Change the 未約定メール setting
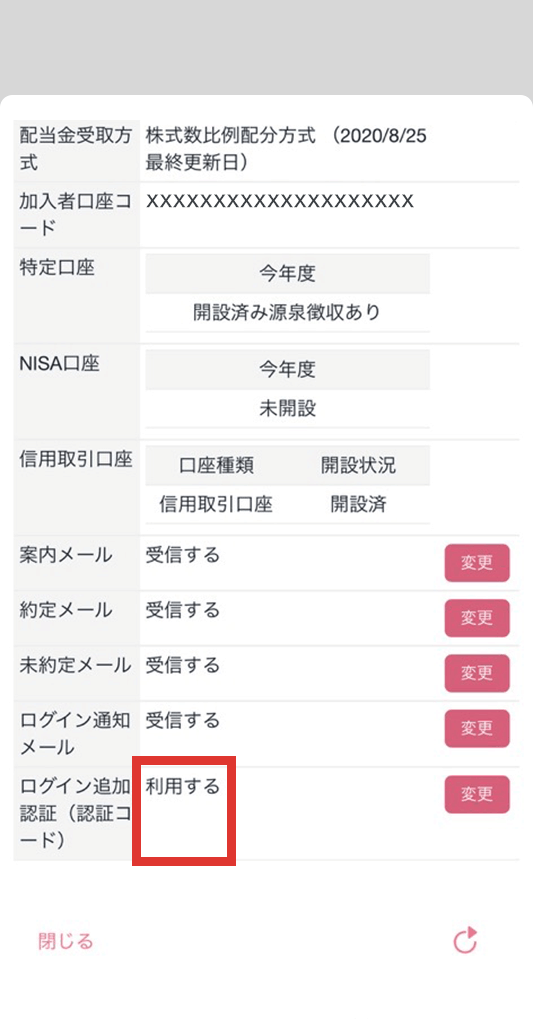This screenshot has width=533, height=1025. coord(477,673)
